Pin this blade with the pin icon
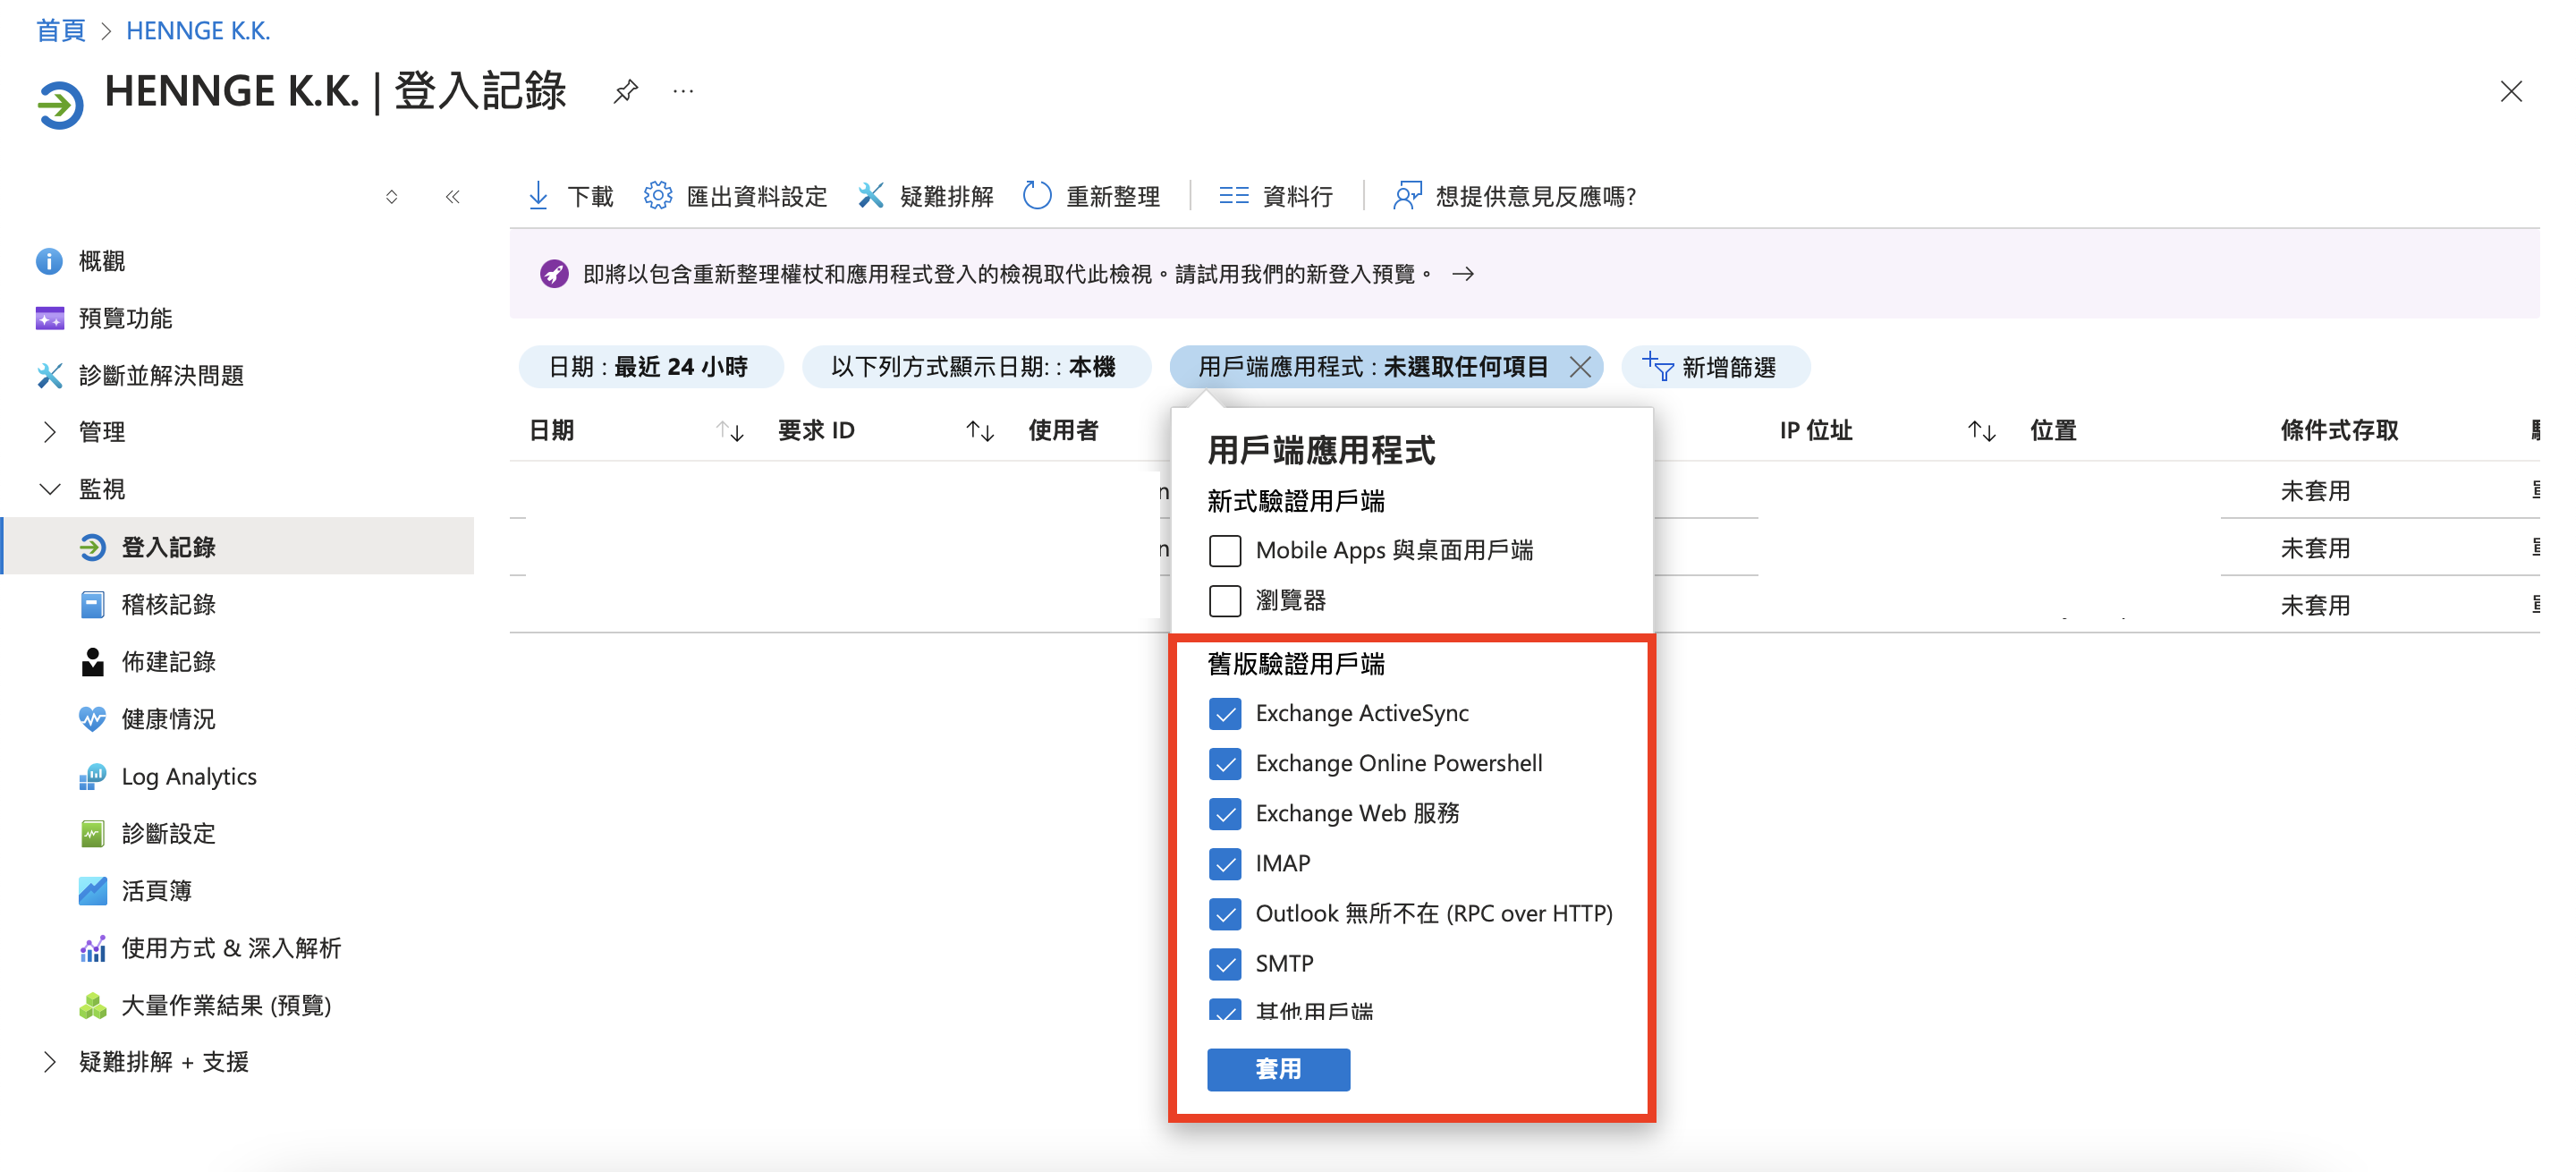Image resolution: width=2576 pixels, height=1172 pixels. [x=625, y=92]
